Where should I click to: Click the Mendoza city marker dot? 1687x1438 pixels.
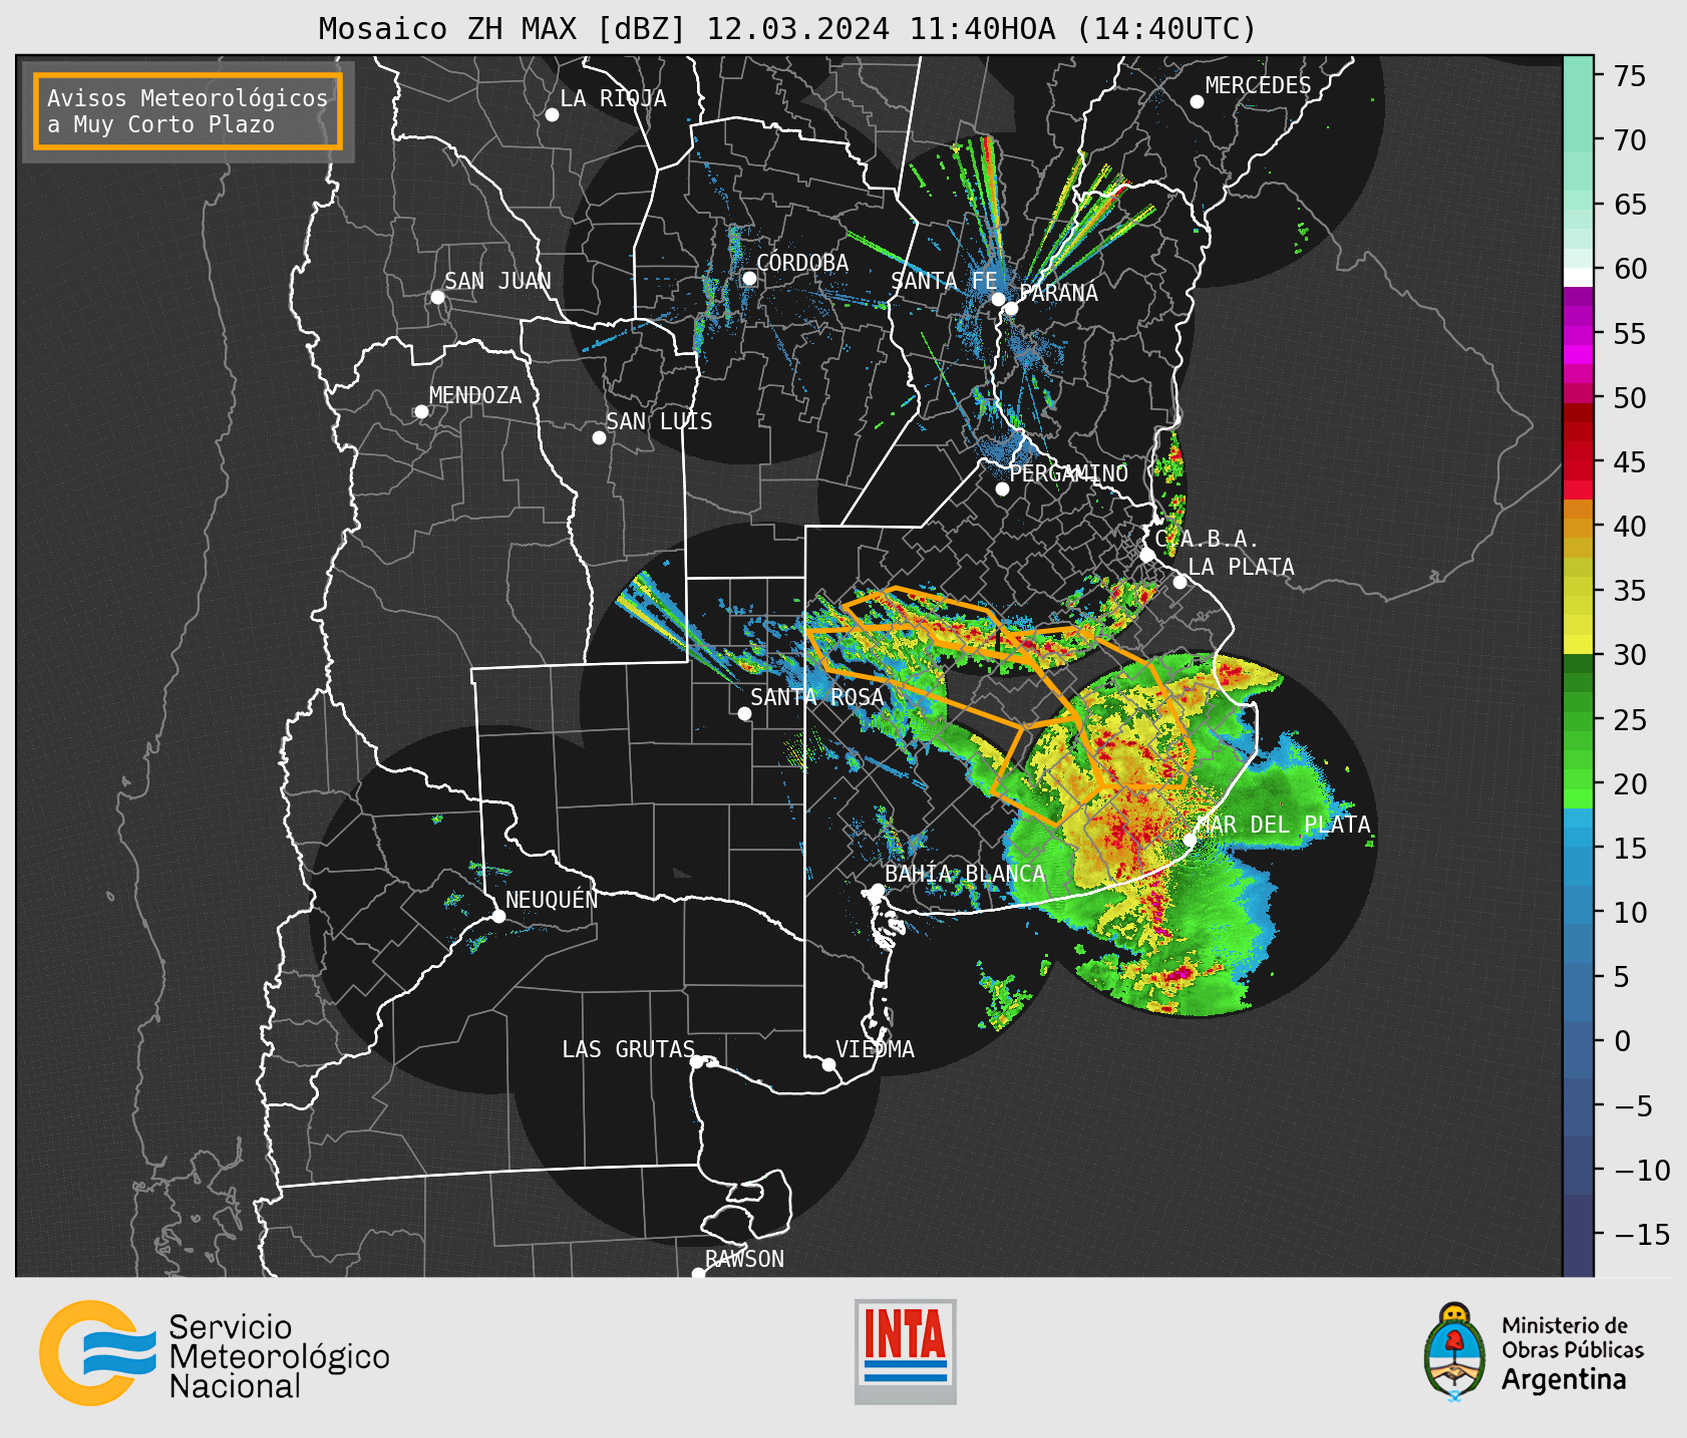(421, 412)
